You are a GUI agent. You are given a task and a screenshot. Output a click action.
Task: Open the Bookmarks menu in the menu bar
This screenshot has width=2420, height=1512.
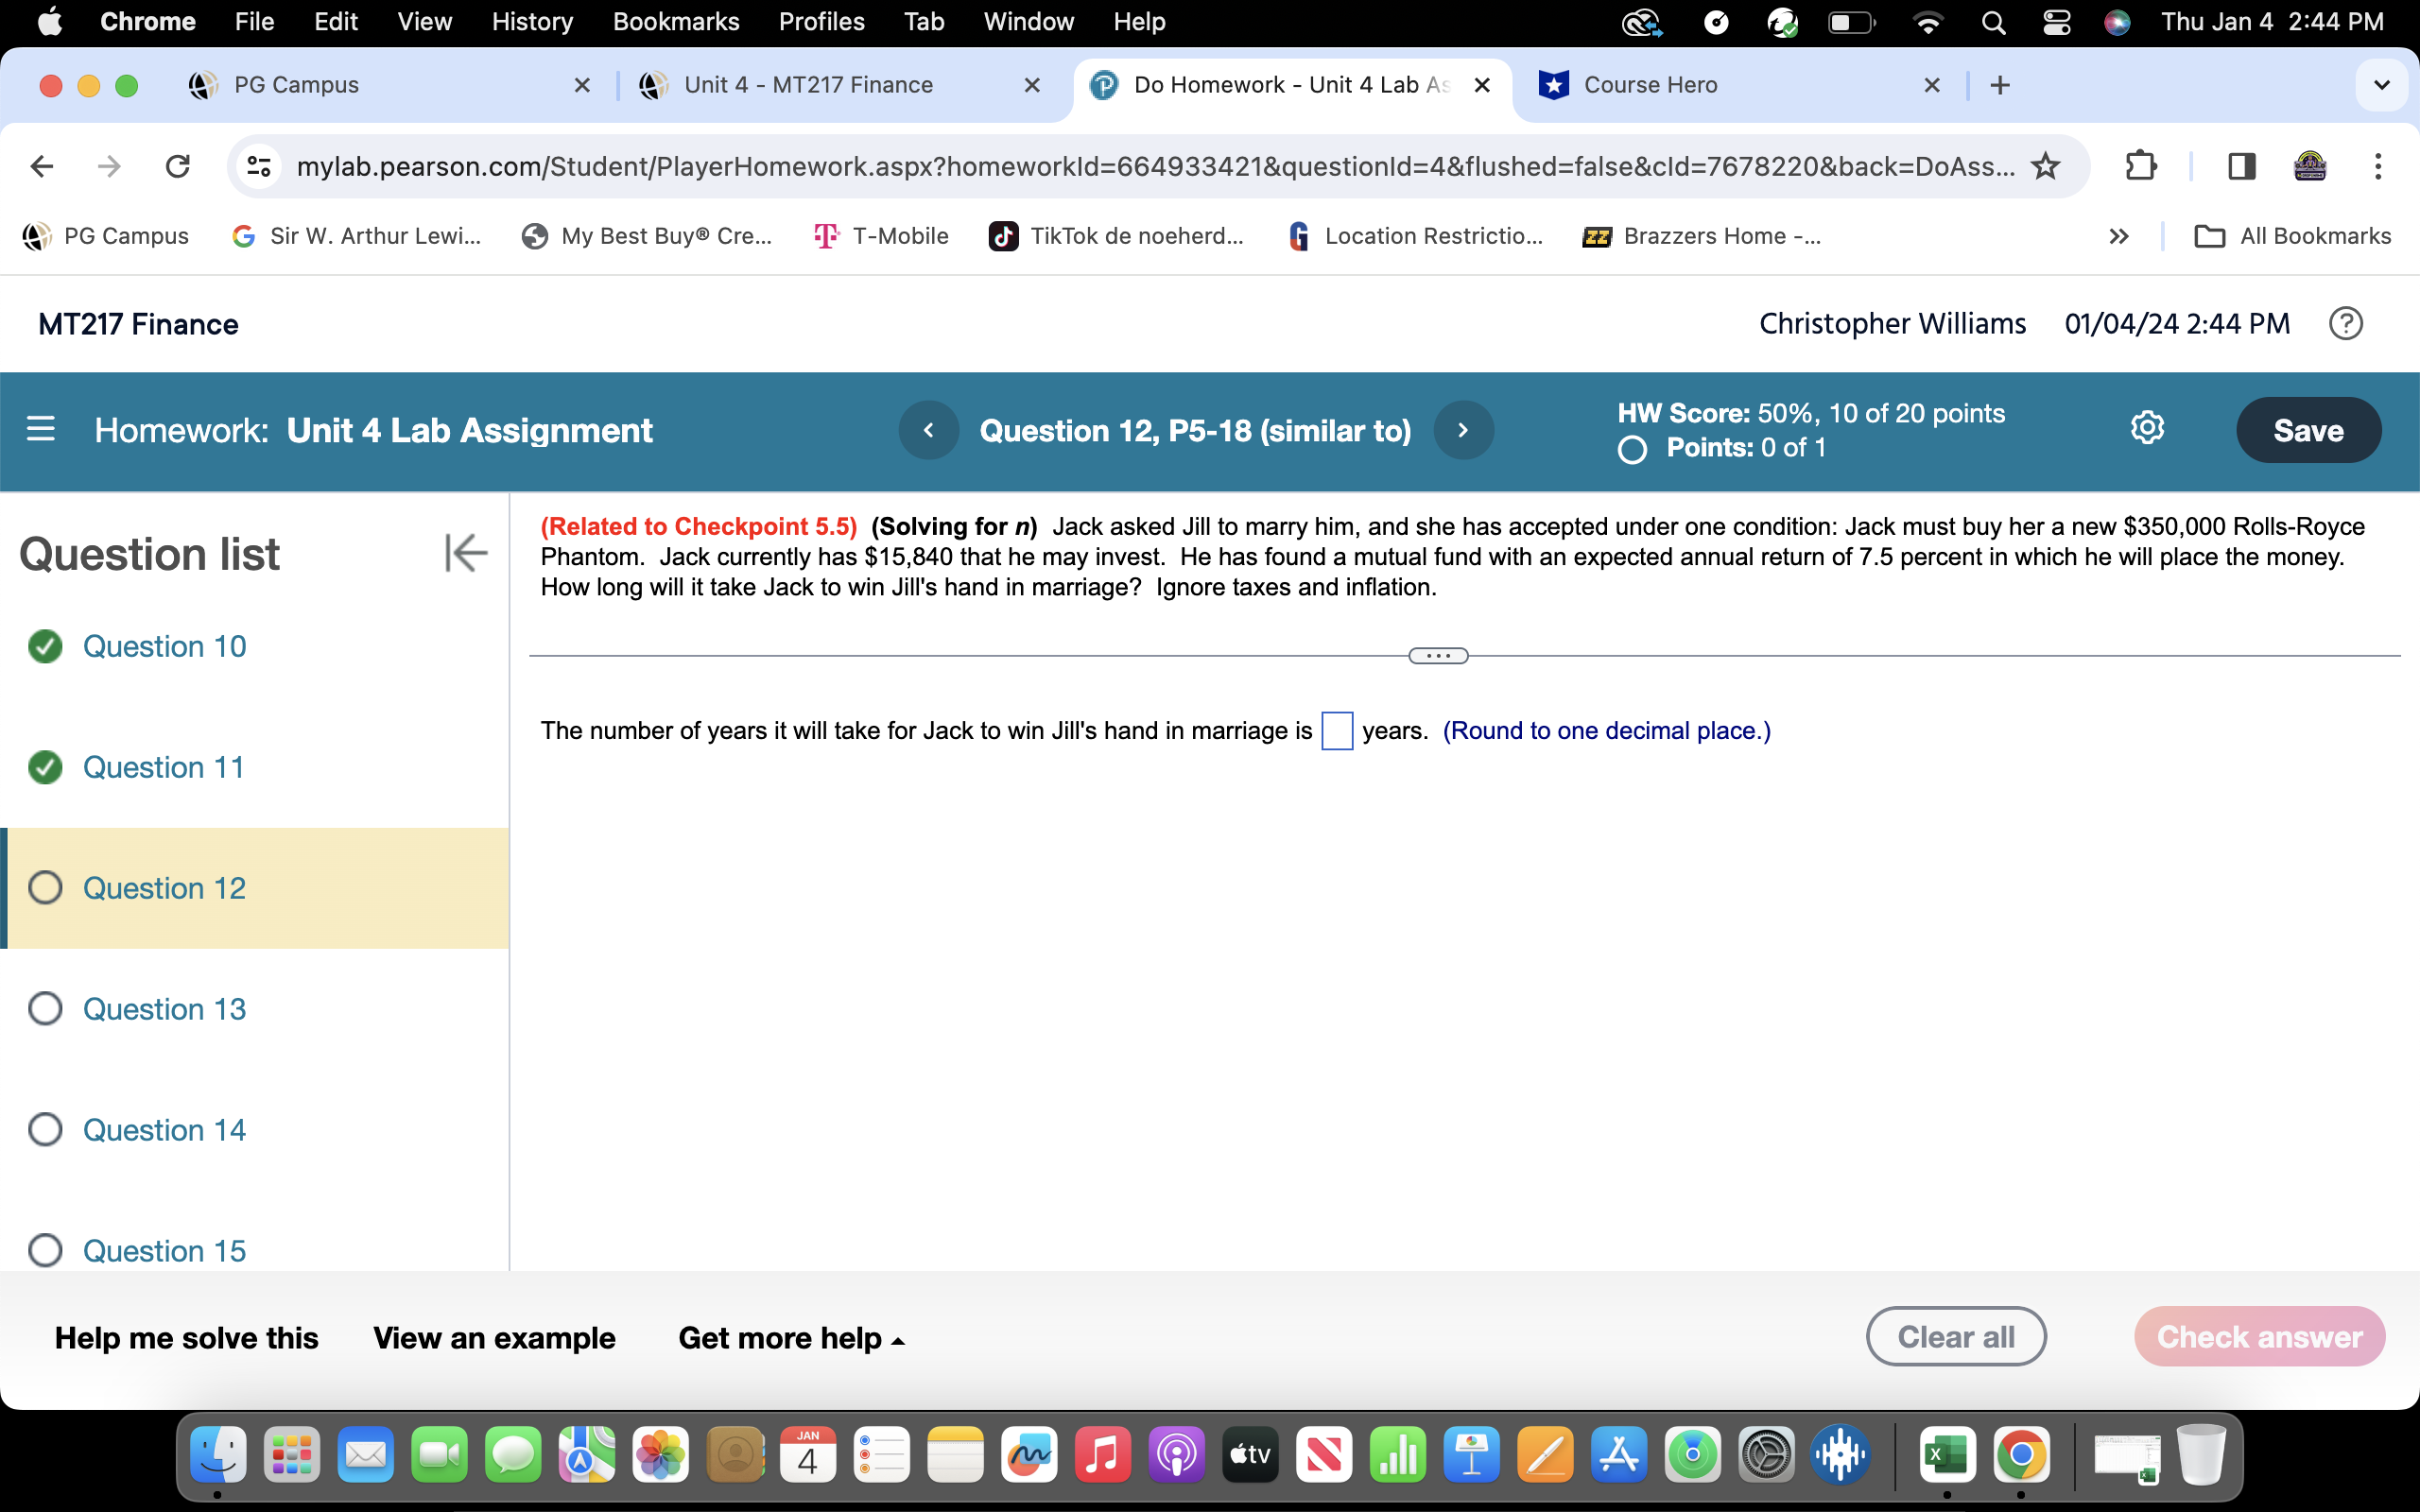tap(675, 21)
